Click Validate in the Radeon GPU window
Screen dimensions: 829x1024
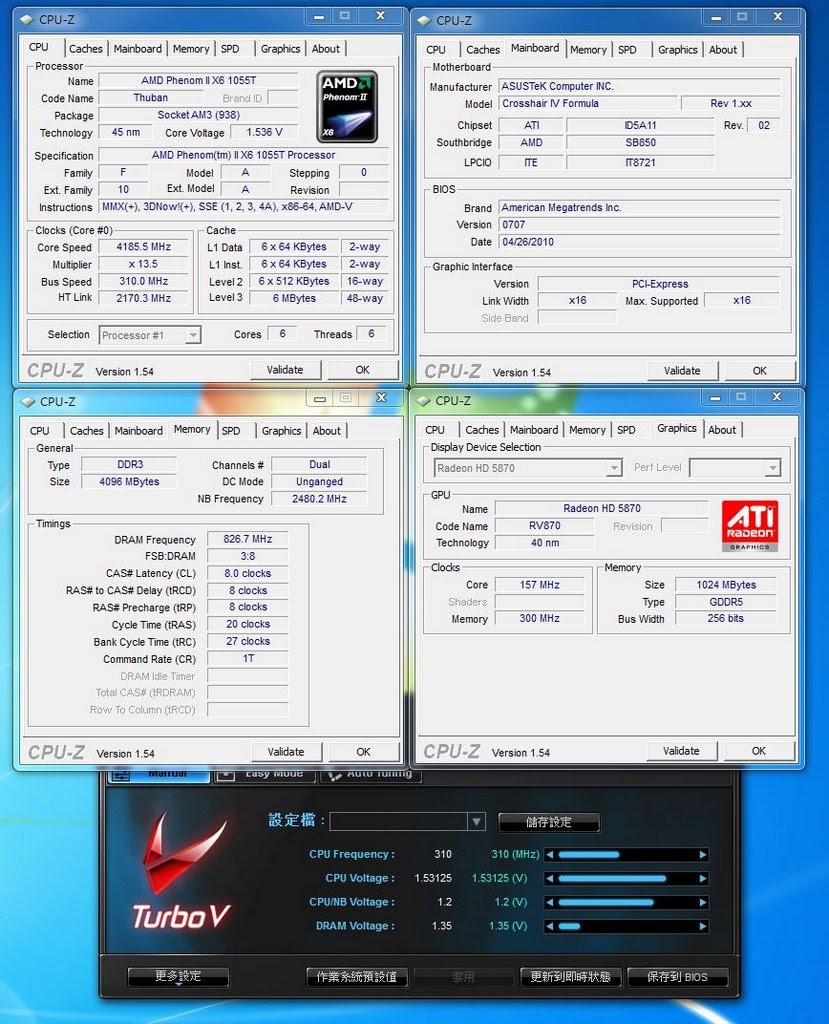click(681, 751)
